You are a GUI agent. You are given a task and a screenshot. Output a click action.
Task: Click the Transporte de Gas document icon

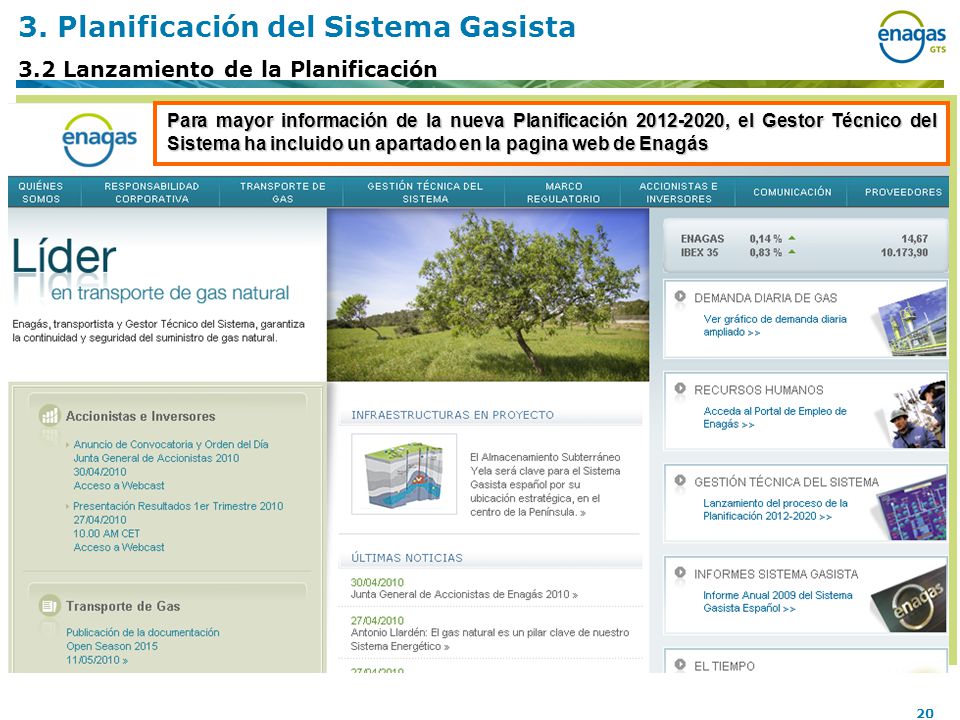49,606
